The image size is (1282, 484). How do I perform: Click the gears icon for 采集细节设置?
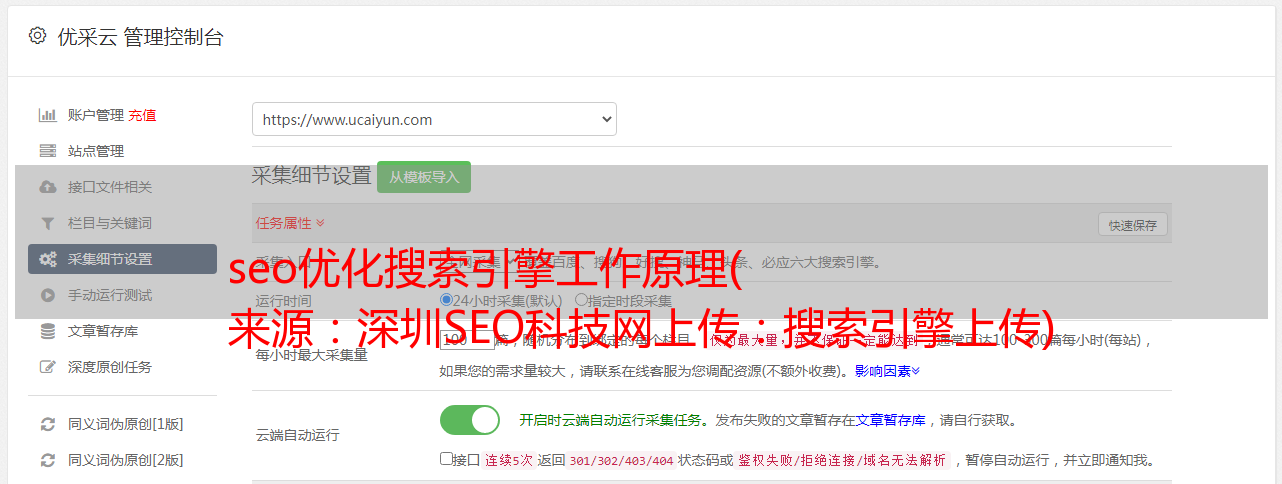click(x=47, y=259)
